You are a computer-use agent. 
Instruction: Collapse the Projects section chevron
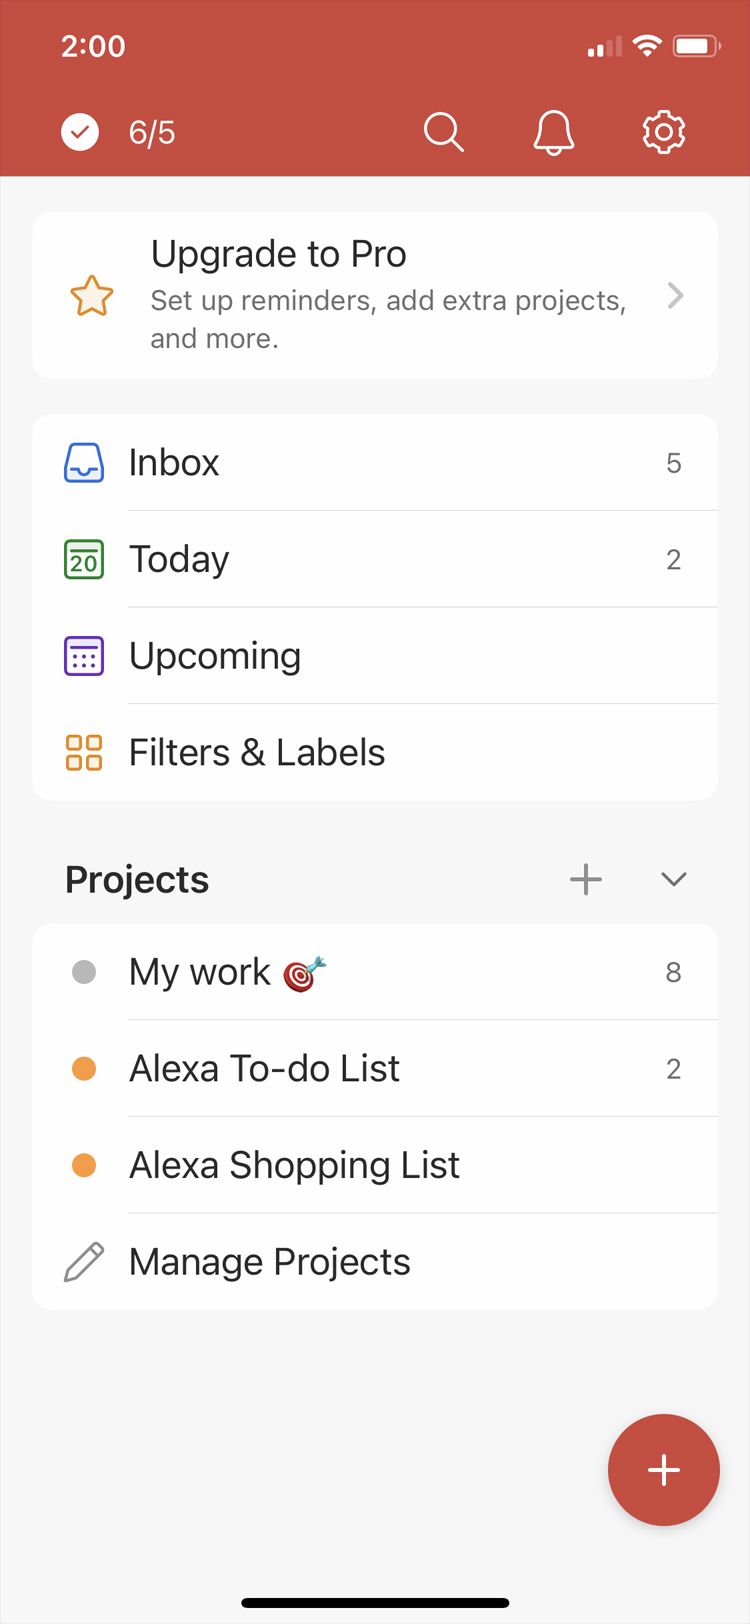click(x=674, y=879)
